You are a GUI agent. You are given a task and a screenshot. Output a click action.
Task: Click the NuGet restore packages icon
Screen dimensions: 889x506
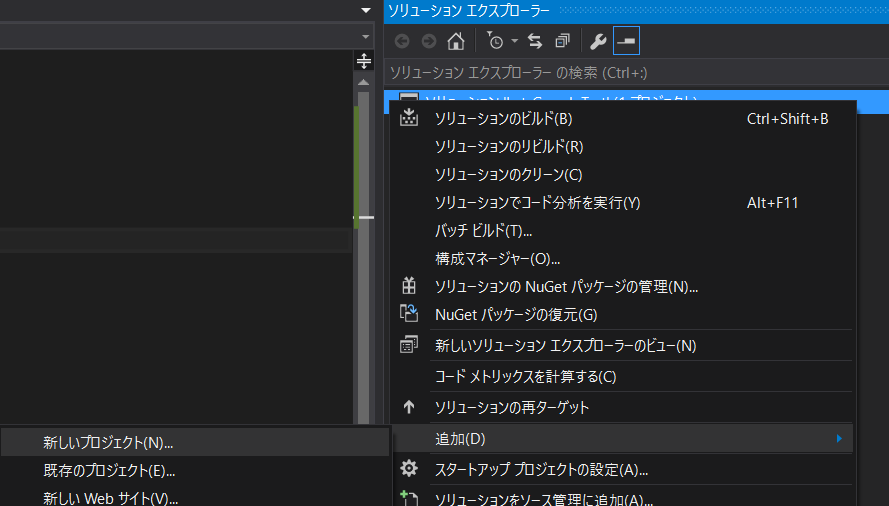pyautogui.click(x=409, y=313)
